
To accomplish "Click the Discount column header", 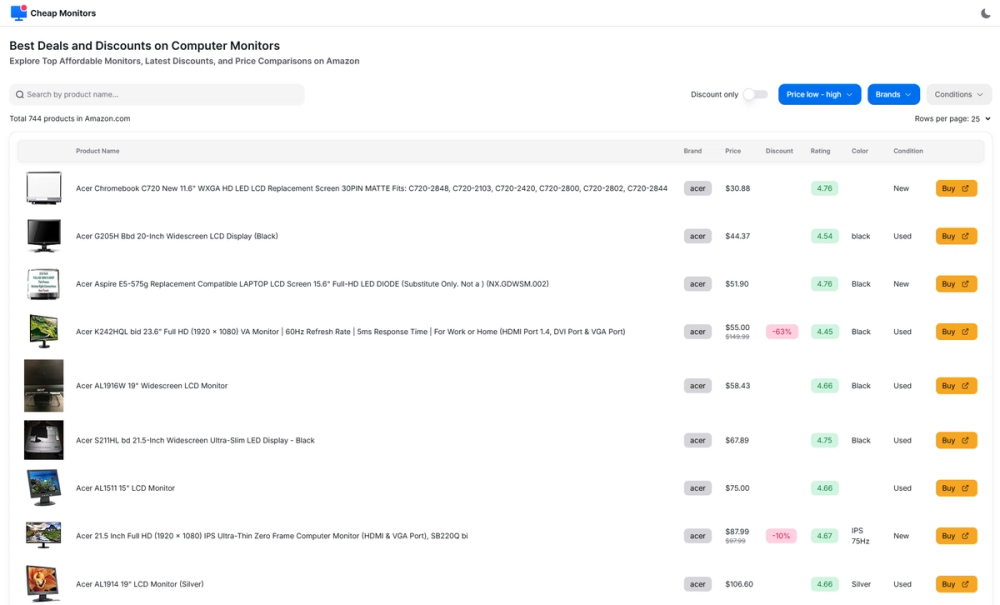I will pyautogui.click(x=779, y=151).
